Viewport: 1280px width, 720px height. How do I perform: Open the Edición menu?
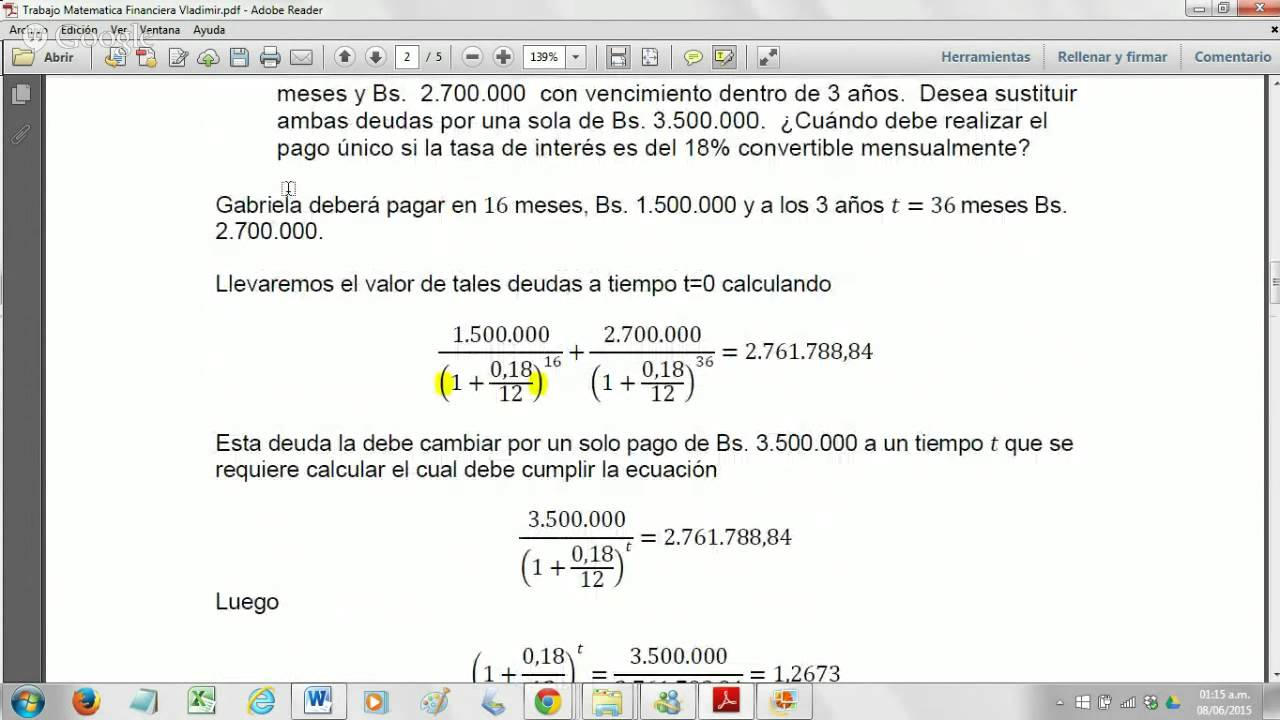[79, 30]
